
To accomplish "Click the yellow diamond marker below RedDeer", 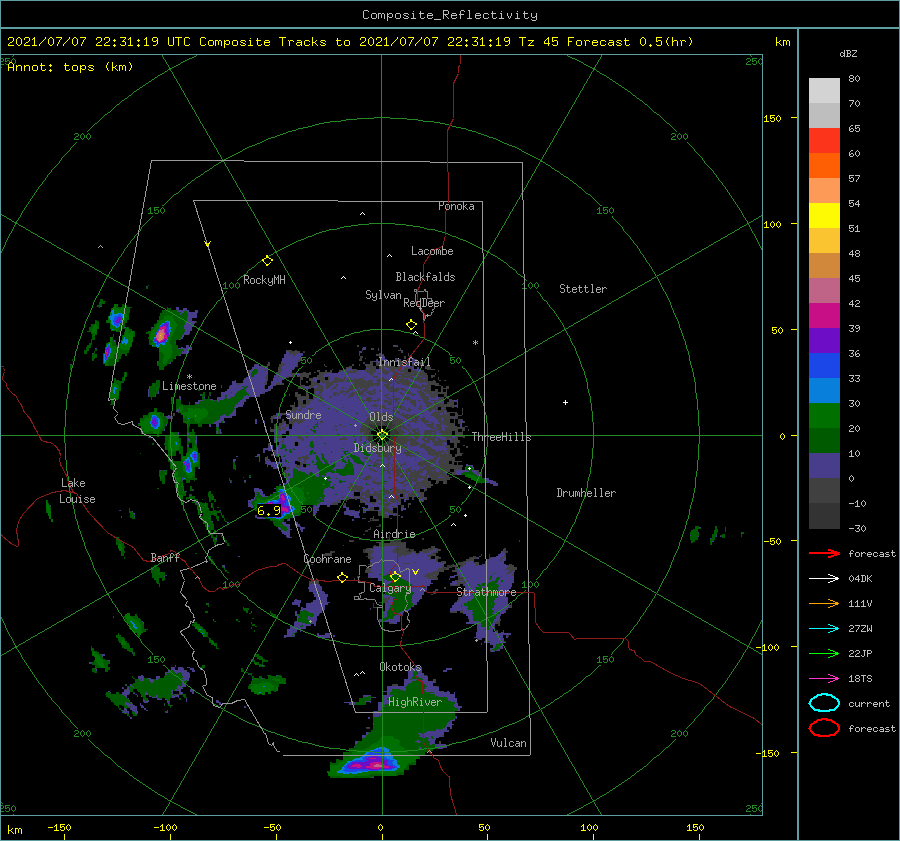I will click(x=411, y=325).
